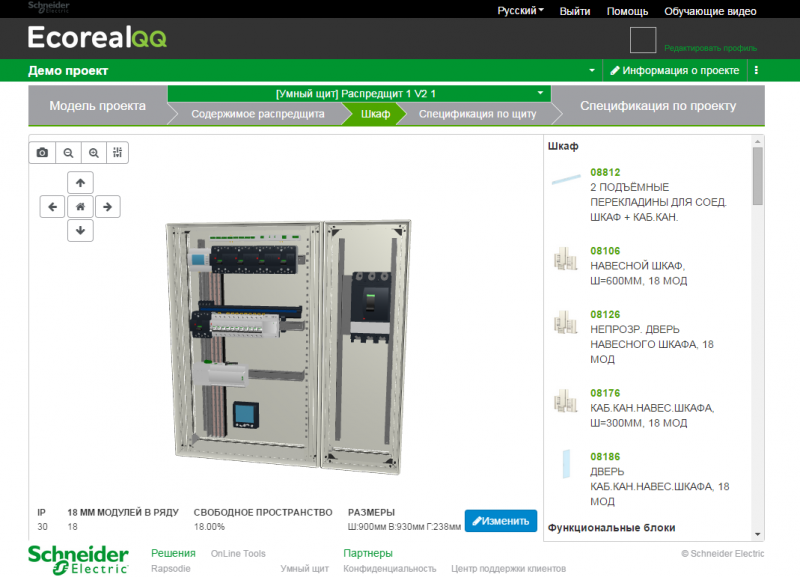
Task: Click the Партнеры footer link
Action: pyautogui.click(x=368, y=553)
